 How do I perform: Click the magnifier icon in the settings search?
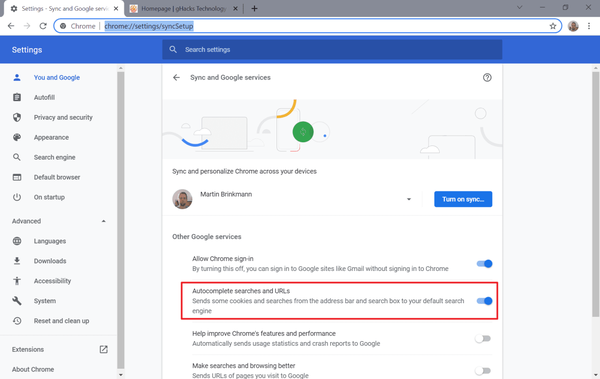[173, 49]
